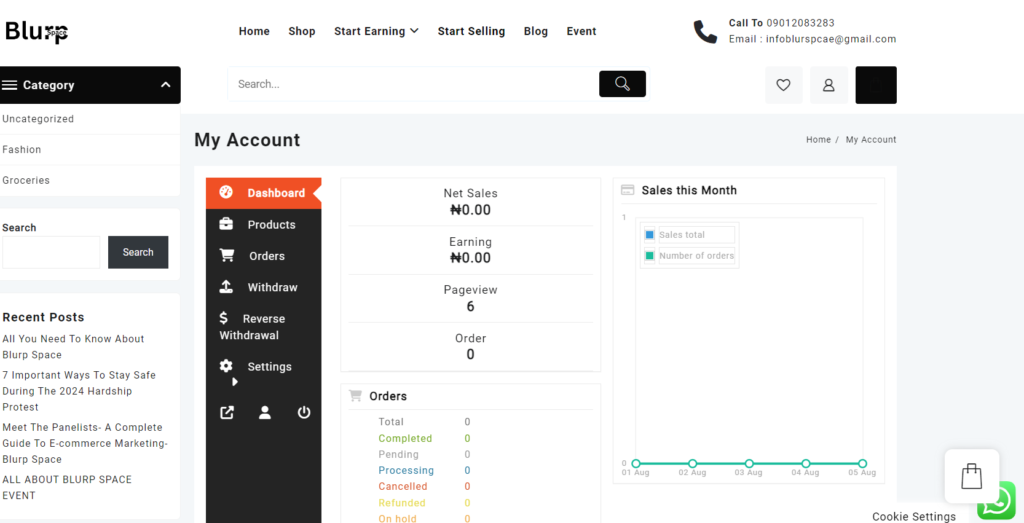Open the WhatsApp chat icon

[996, 501]
